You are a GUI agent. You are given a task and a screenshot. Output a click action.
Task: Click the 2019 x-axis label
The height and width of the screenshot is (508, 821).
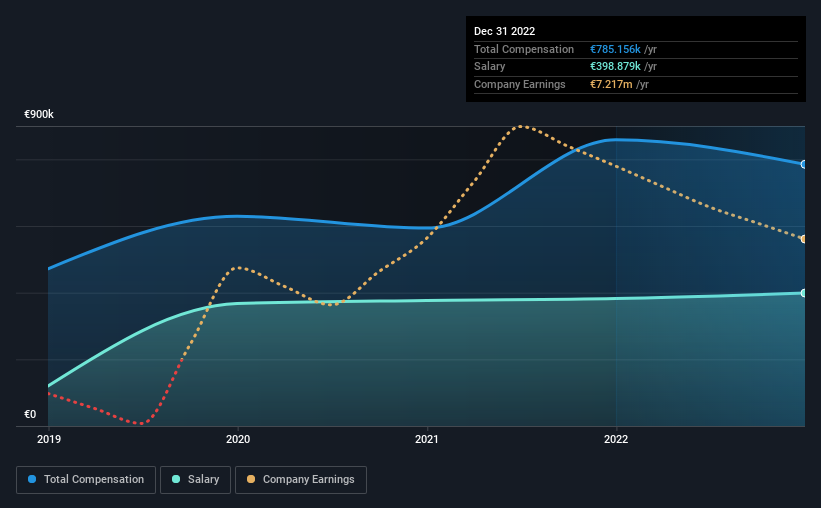(x=49, y=439)
